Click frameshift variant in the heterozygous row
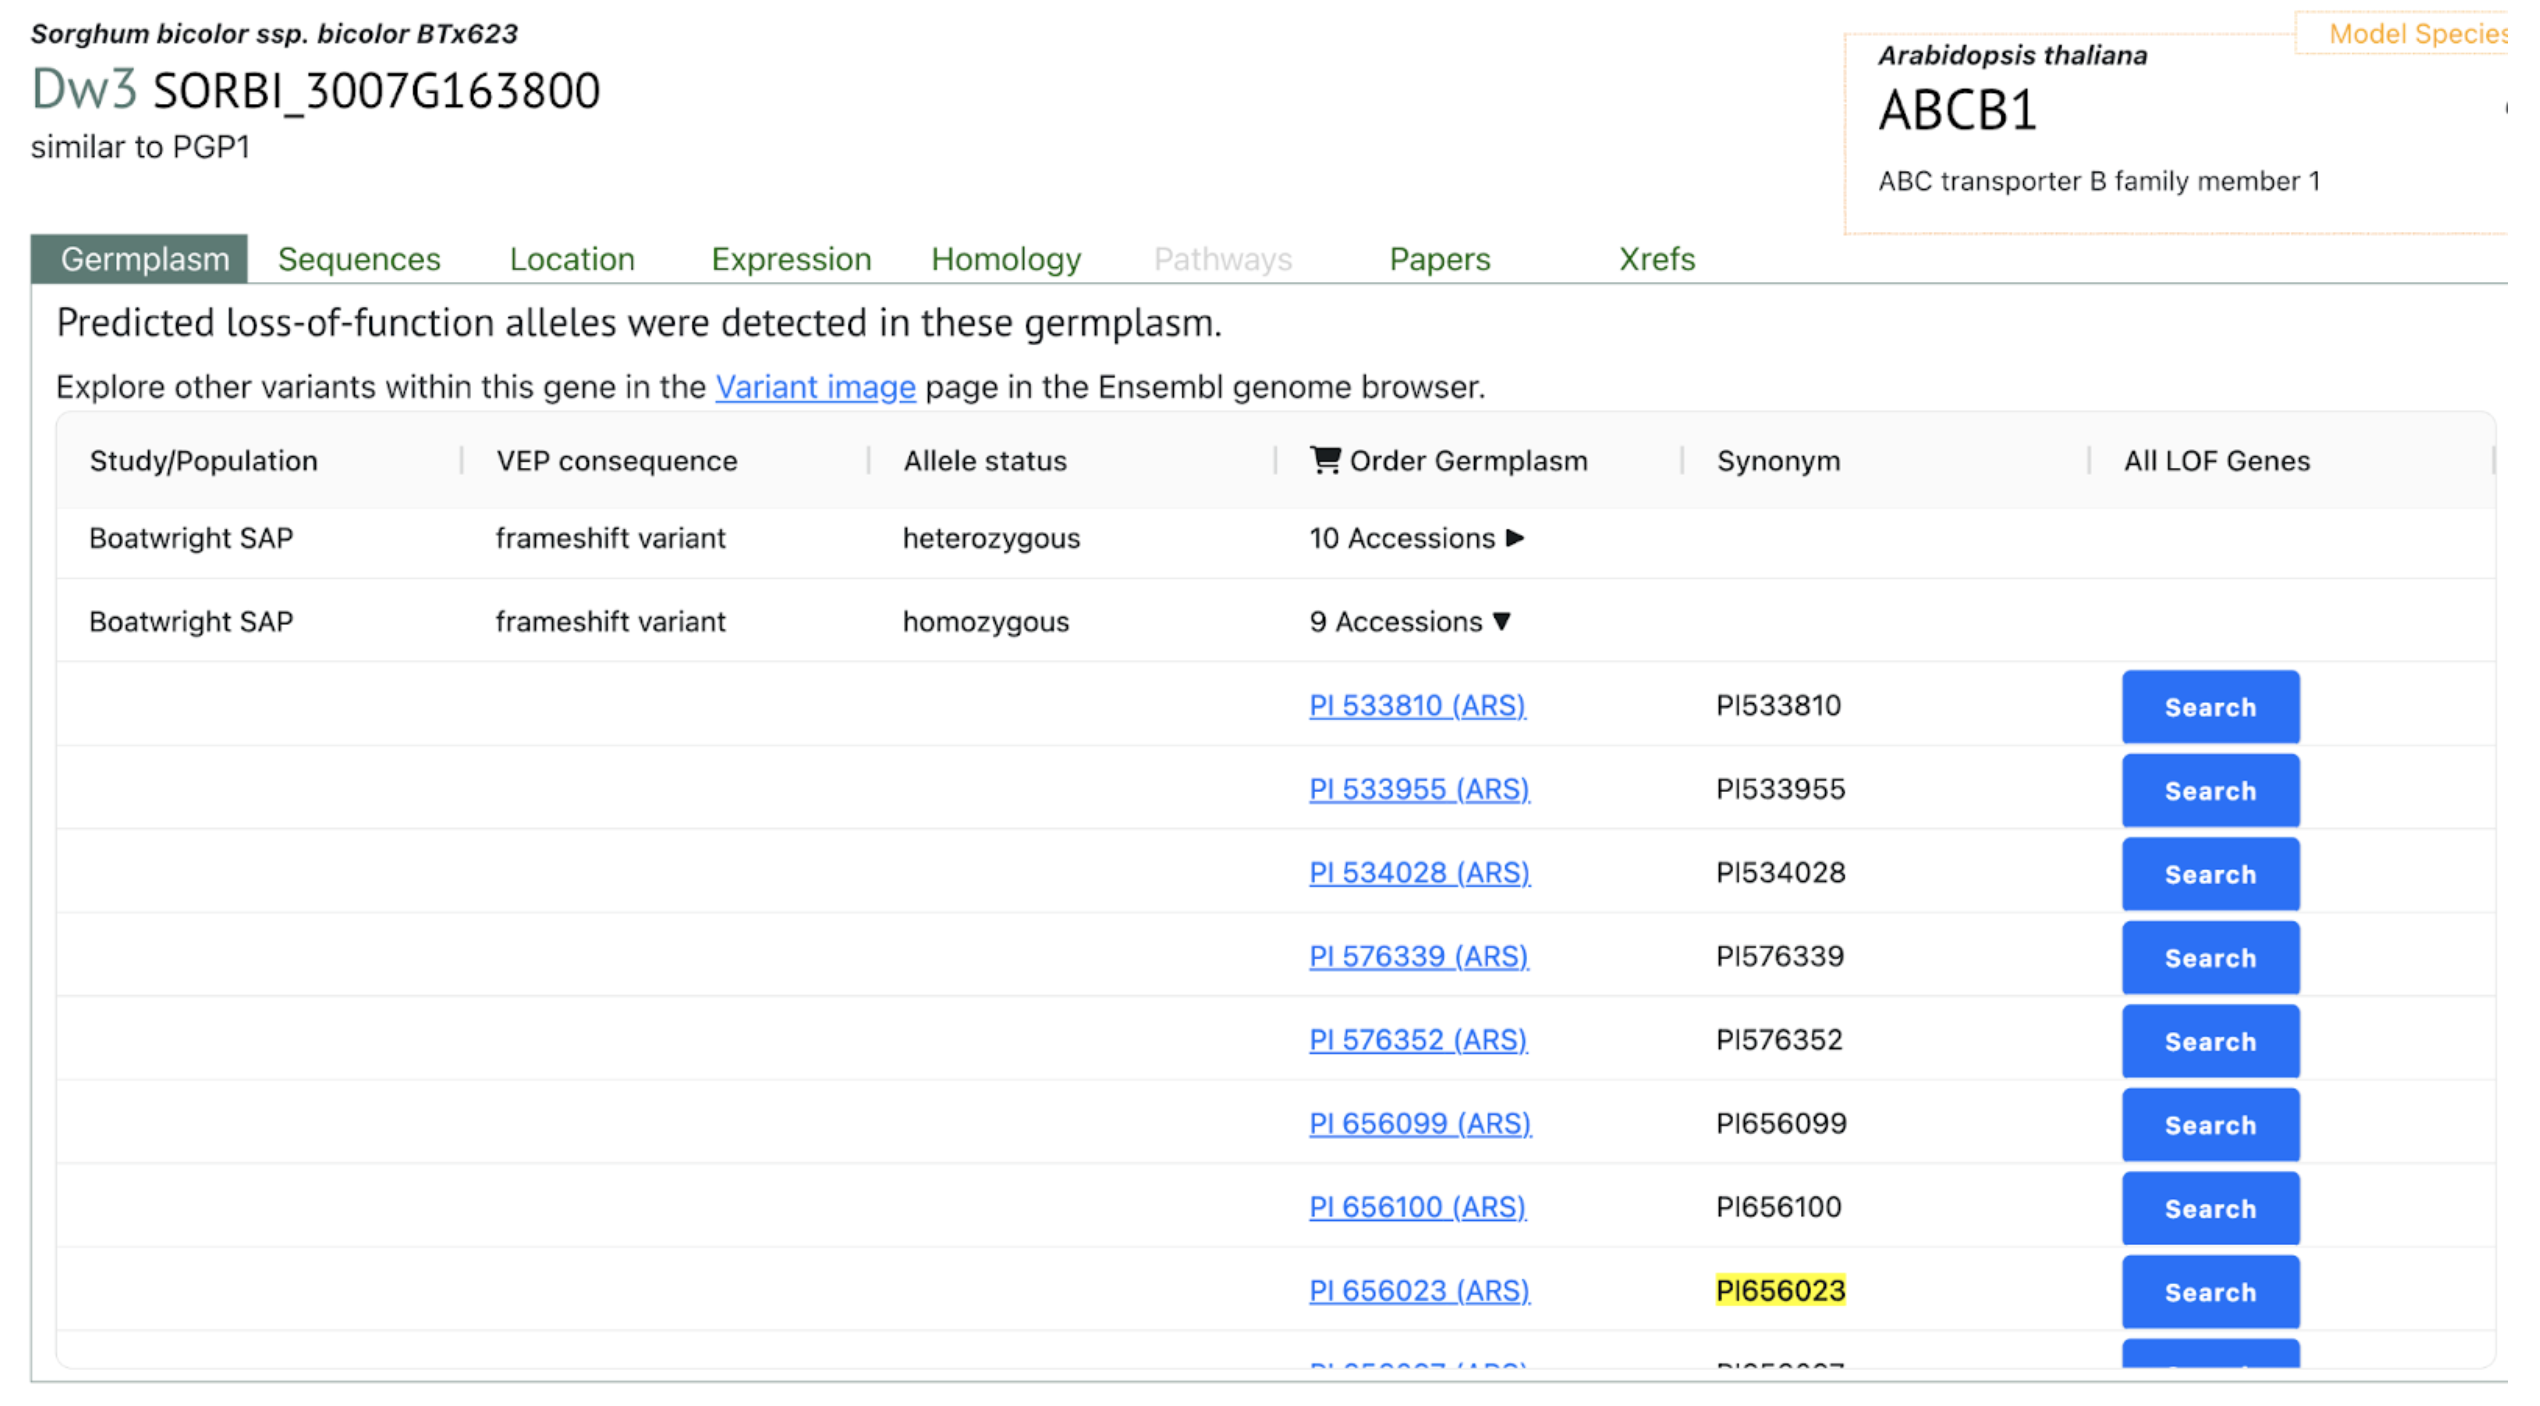The width and height of the screenshot is (2540, 1406). pos(610,539)
